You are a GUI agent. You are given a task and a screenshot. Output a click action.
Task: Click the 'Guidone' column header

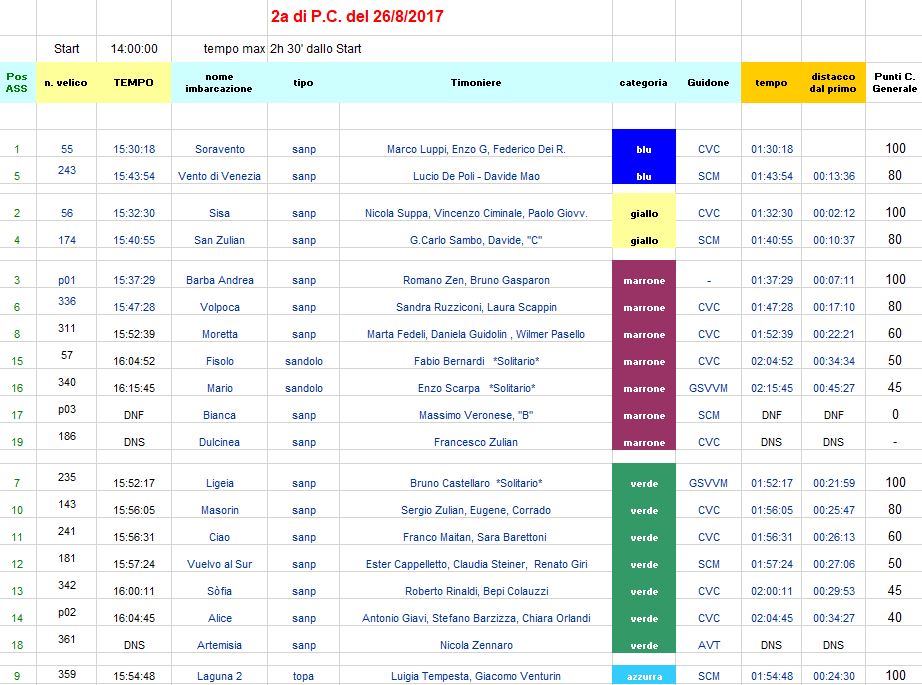pos(708,82)
